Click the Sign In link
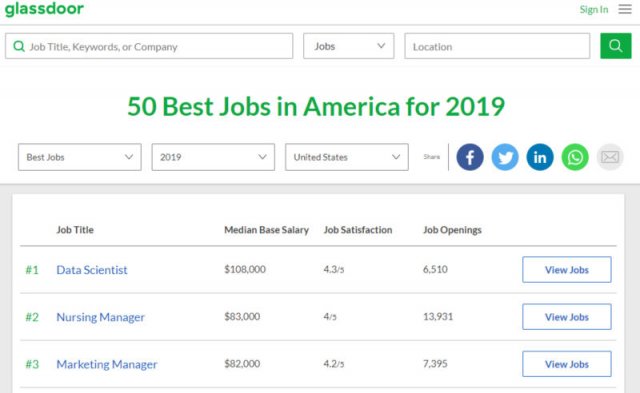640x393 pixels. (x=594, y=9)
